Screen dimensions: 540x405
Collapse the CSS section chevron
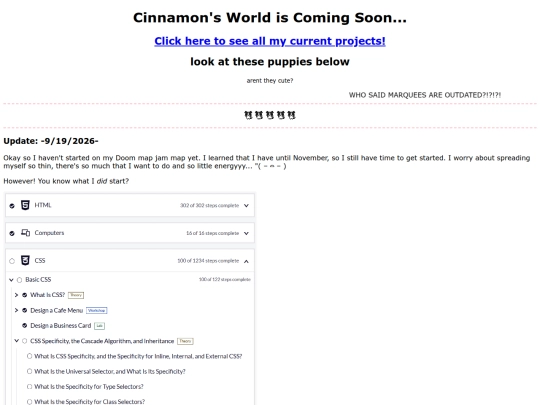[x=246, y=261]
